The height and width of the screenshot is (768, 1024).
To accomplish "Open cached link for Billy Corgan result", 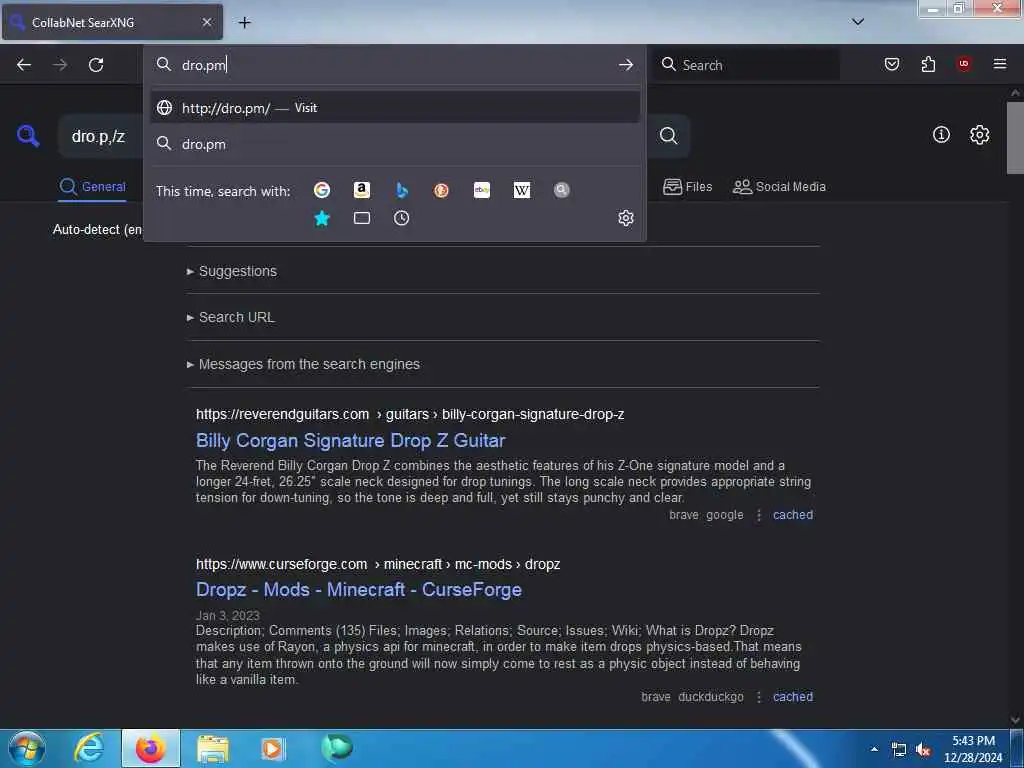I will (793, 515).
